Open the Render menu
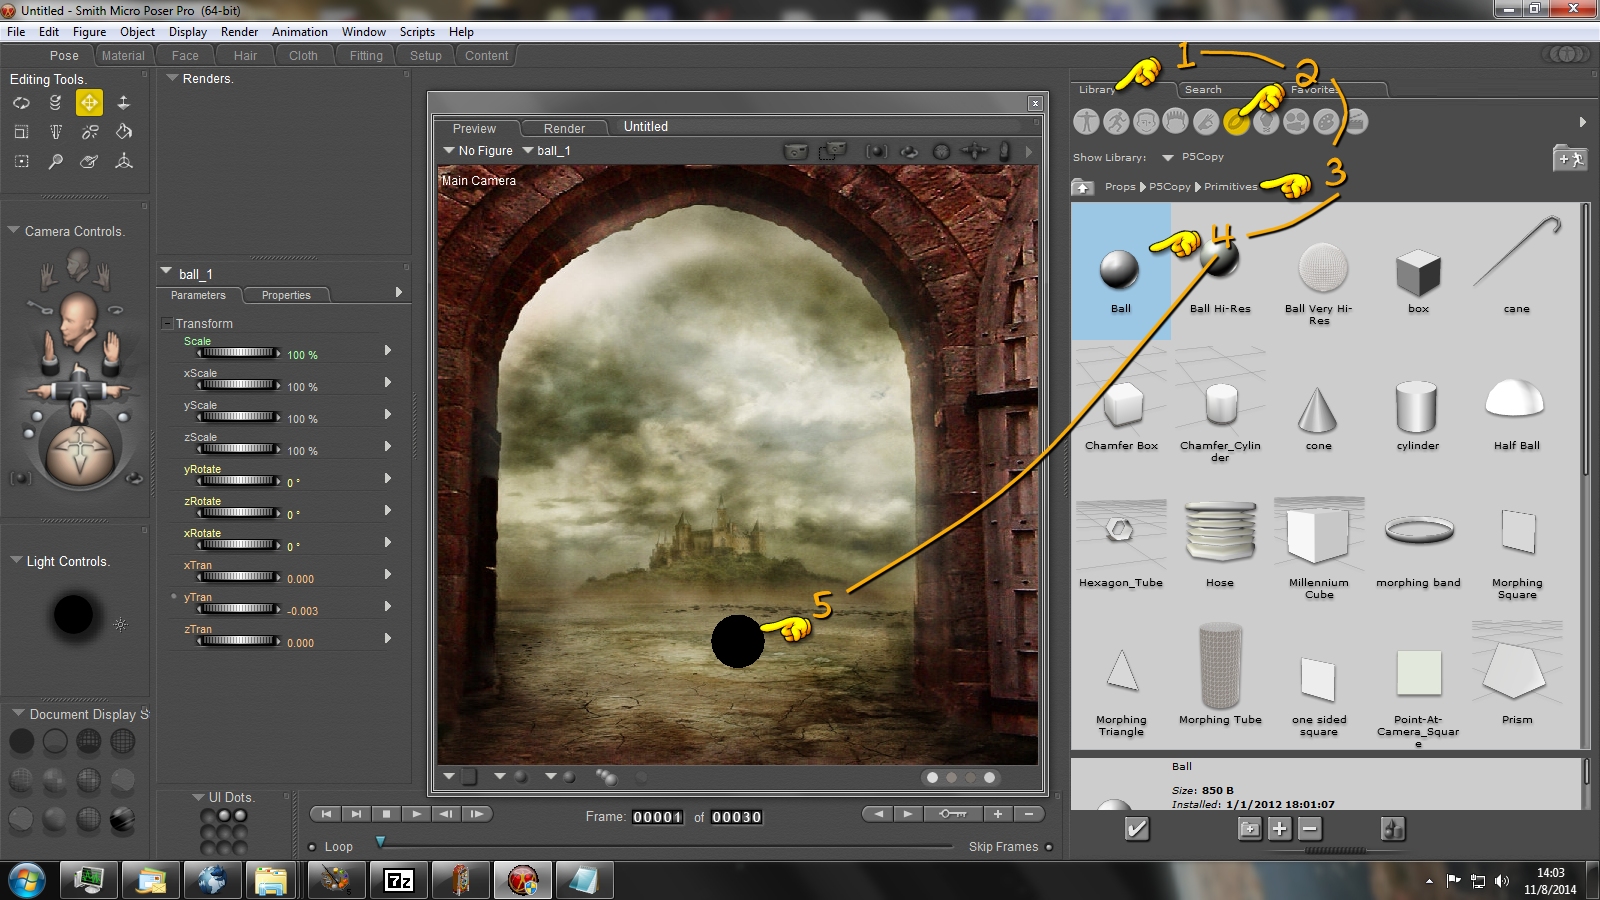Image resolution: width=1600 pixels, height=900 pixels. click(x=239, y=32)
